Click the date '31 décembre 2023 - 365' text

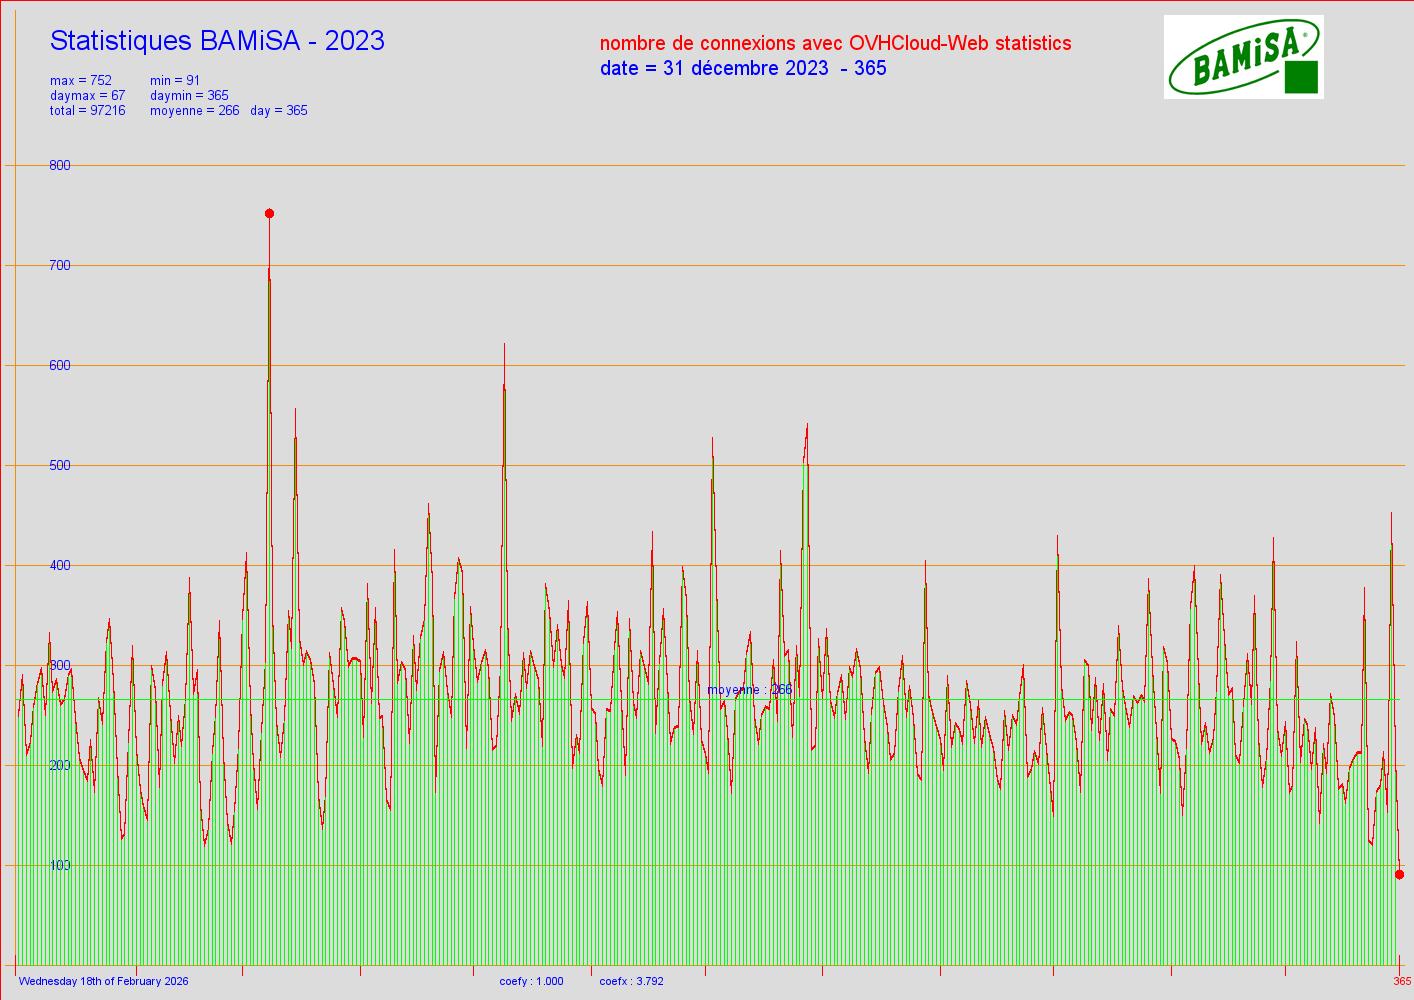[743, 68]
